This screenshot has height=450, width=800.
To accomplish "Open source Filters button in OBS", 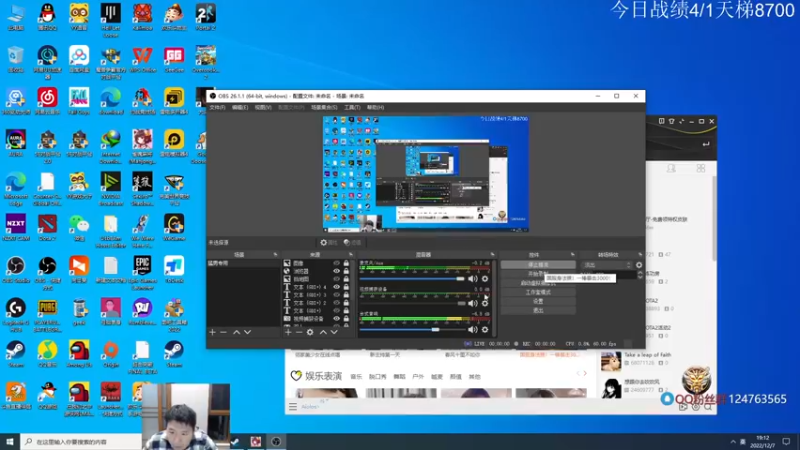I will point(352,242).
